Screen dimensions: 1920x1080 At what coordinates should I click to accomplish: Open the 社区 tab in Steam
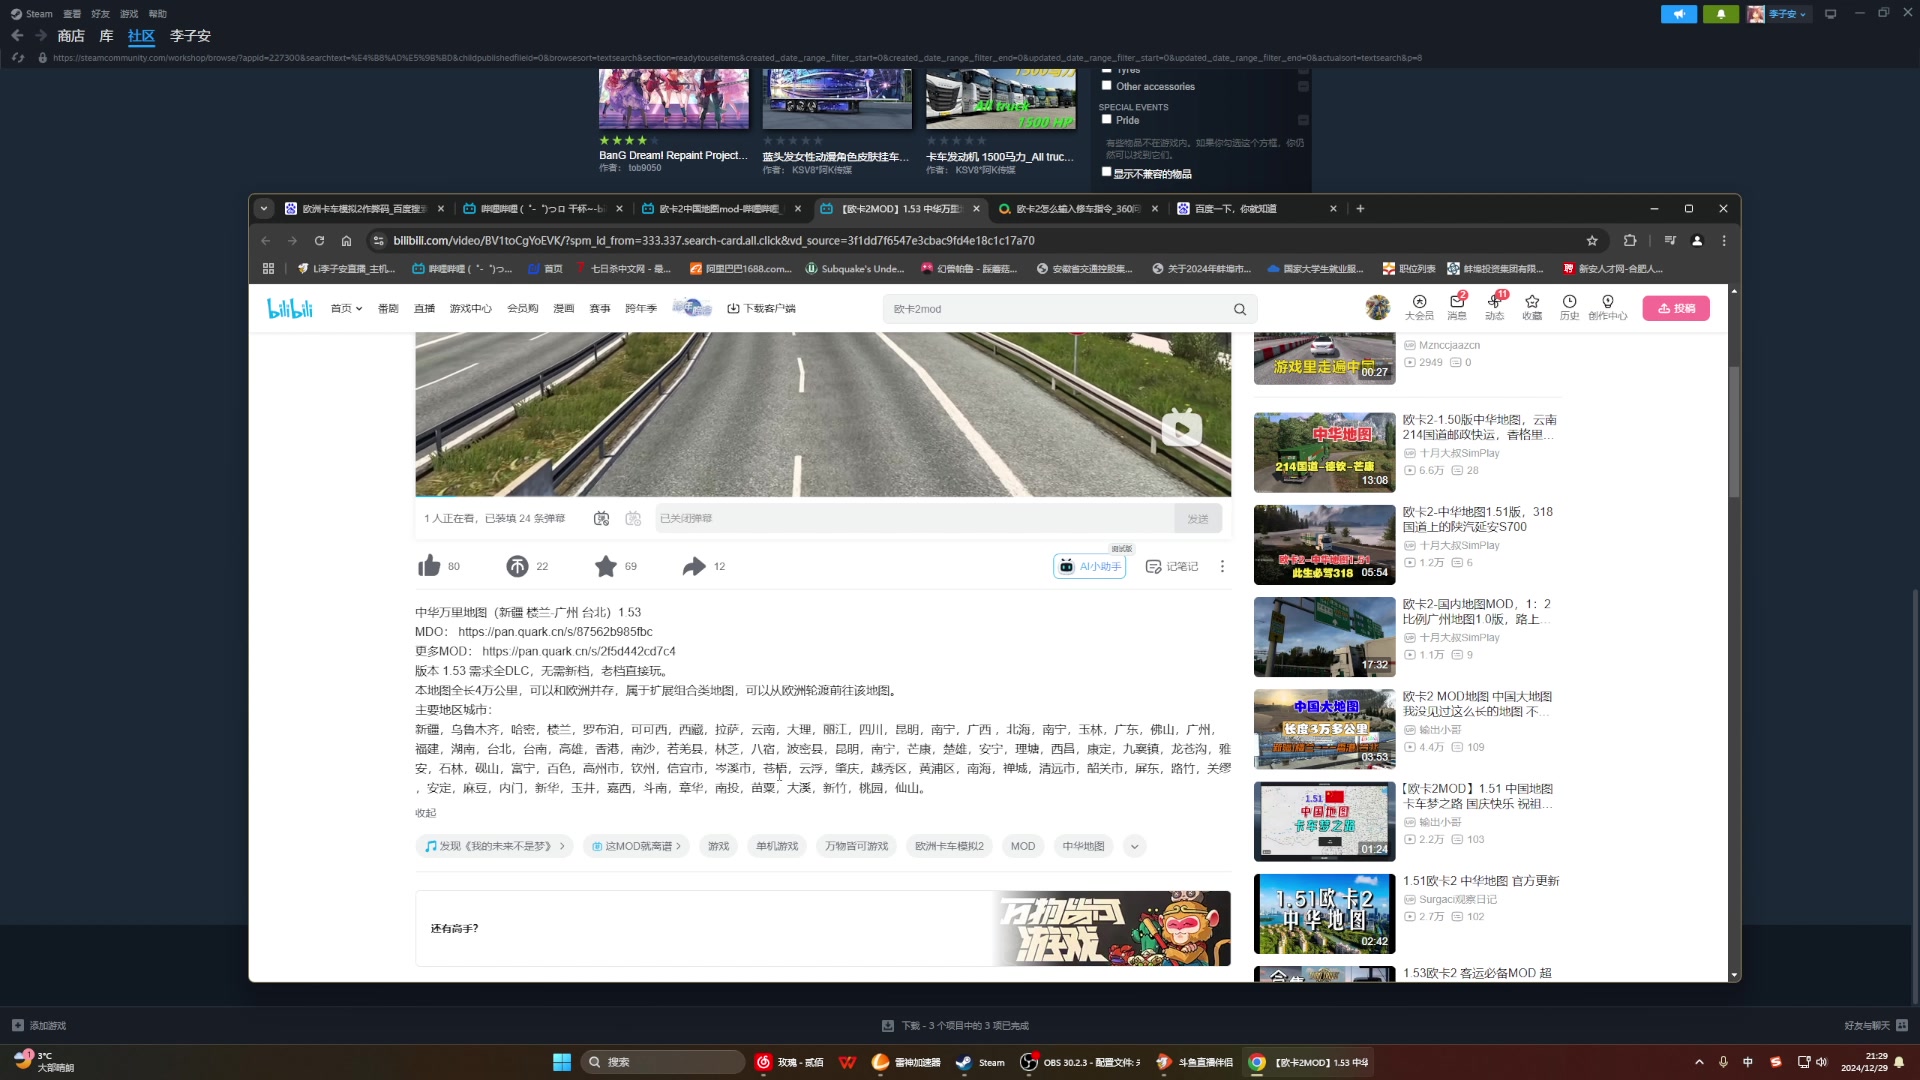click(141, 36)
